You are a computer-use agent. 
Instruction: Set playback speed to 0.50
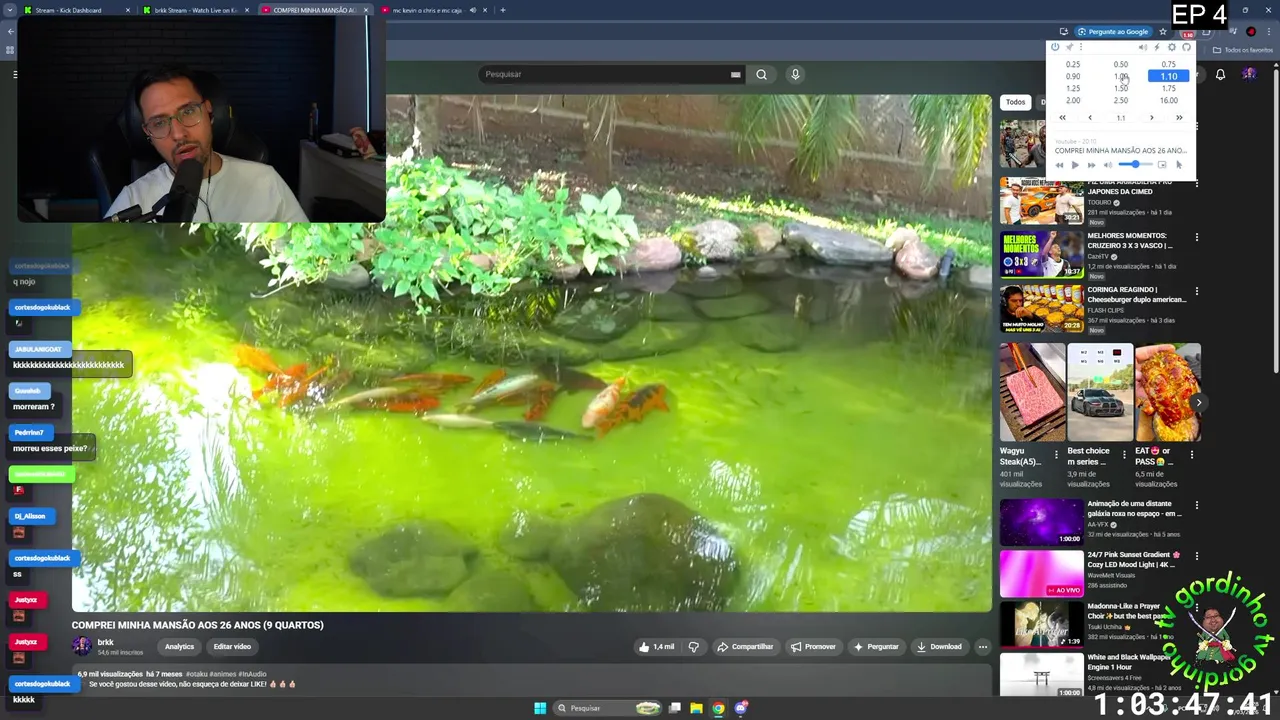[1121, 64]
